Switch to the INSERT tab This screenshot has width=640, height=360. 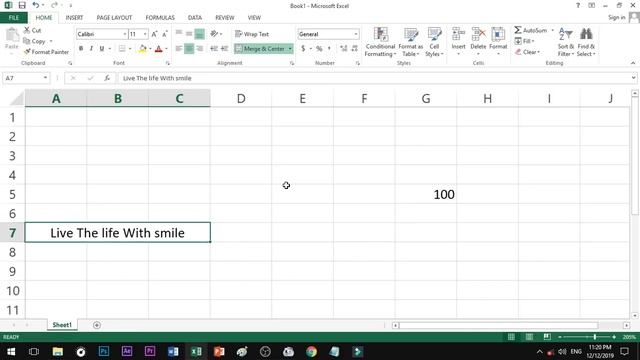[74, 18]
